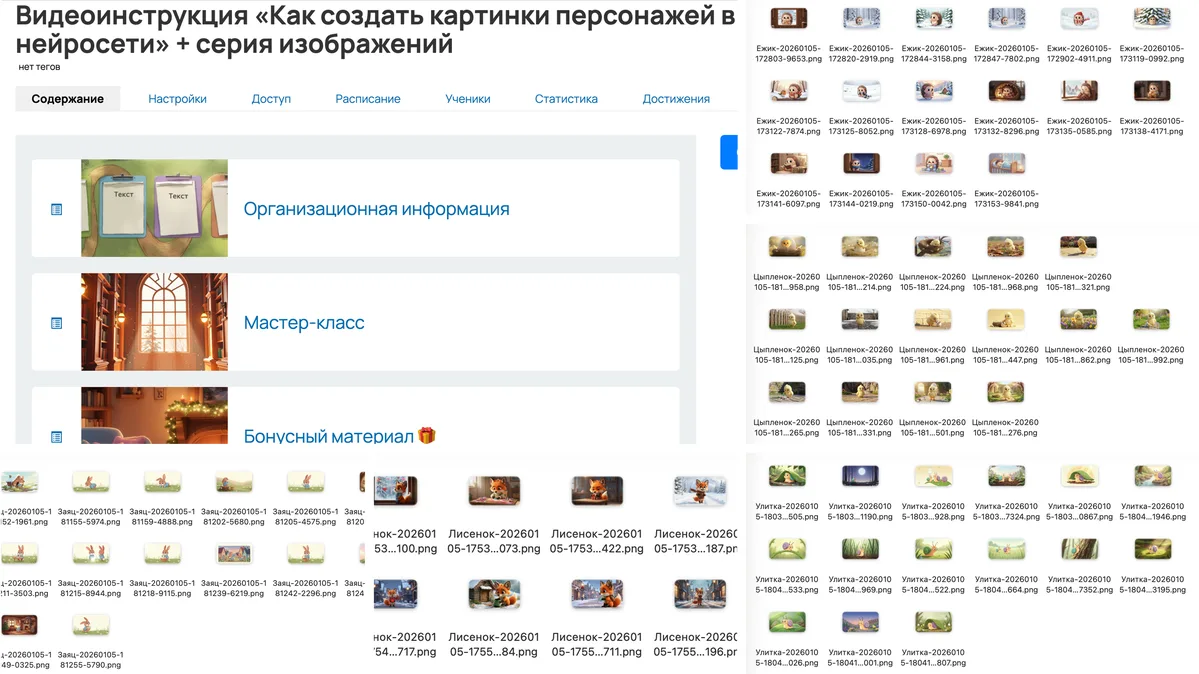Select thumbnail of Ежик-20260105-173153-9841.png

click(x=1006, y=164)
